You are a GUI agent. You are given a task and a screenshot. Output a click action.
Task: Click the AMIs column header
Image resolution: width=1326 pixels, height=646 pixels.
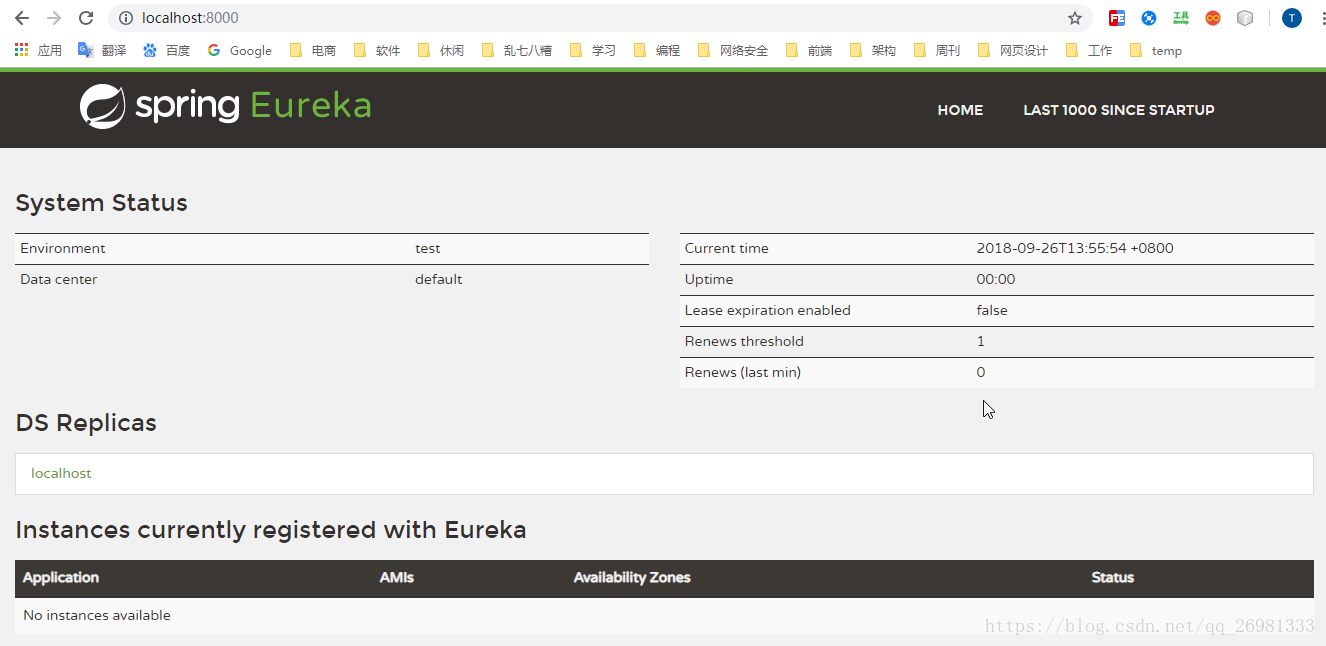point(397,577)
